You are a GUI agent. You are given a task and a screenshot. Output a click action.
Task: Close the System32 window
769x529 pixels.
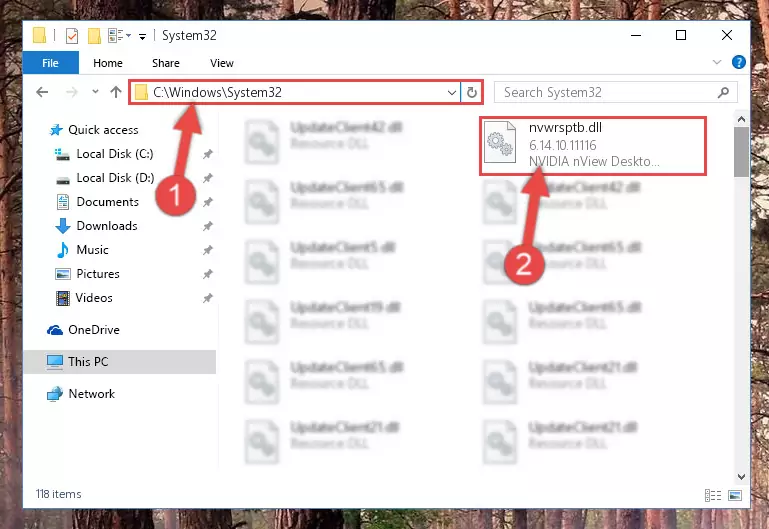pyautogui.click(x=727, y=35)
